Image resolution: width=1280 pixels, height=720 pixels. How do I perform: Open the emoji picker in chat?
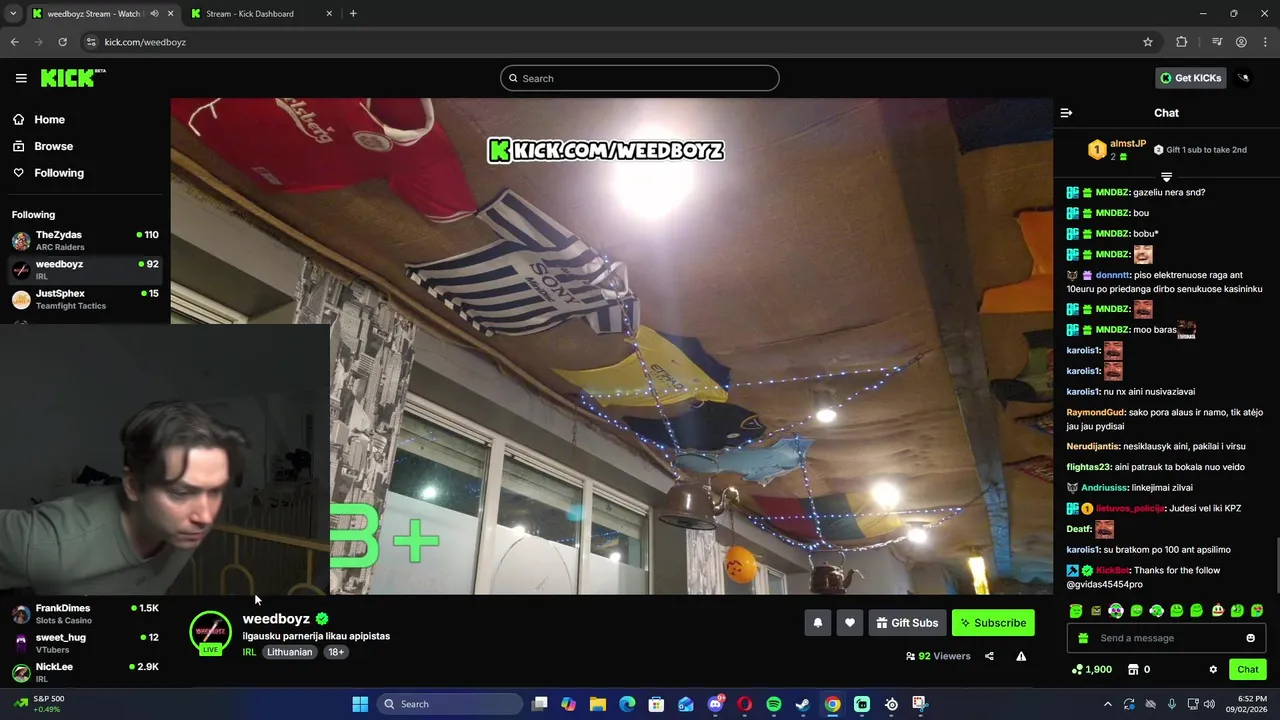tap(1250, 638)
